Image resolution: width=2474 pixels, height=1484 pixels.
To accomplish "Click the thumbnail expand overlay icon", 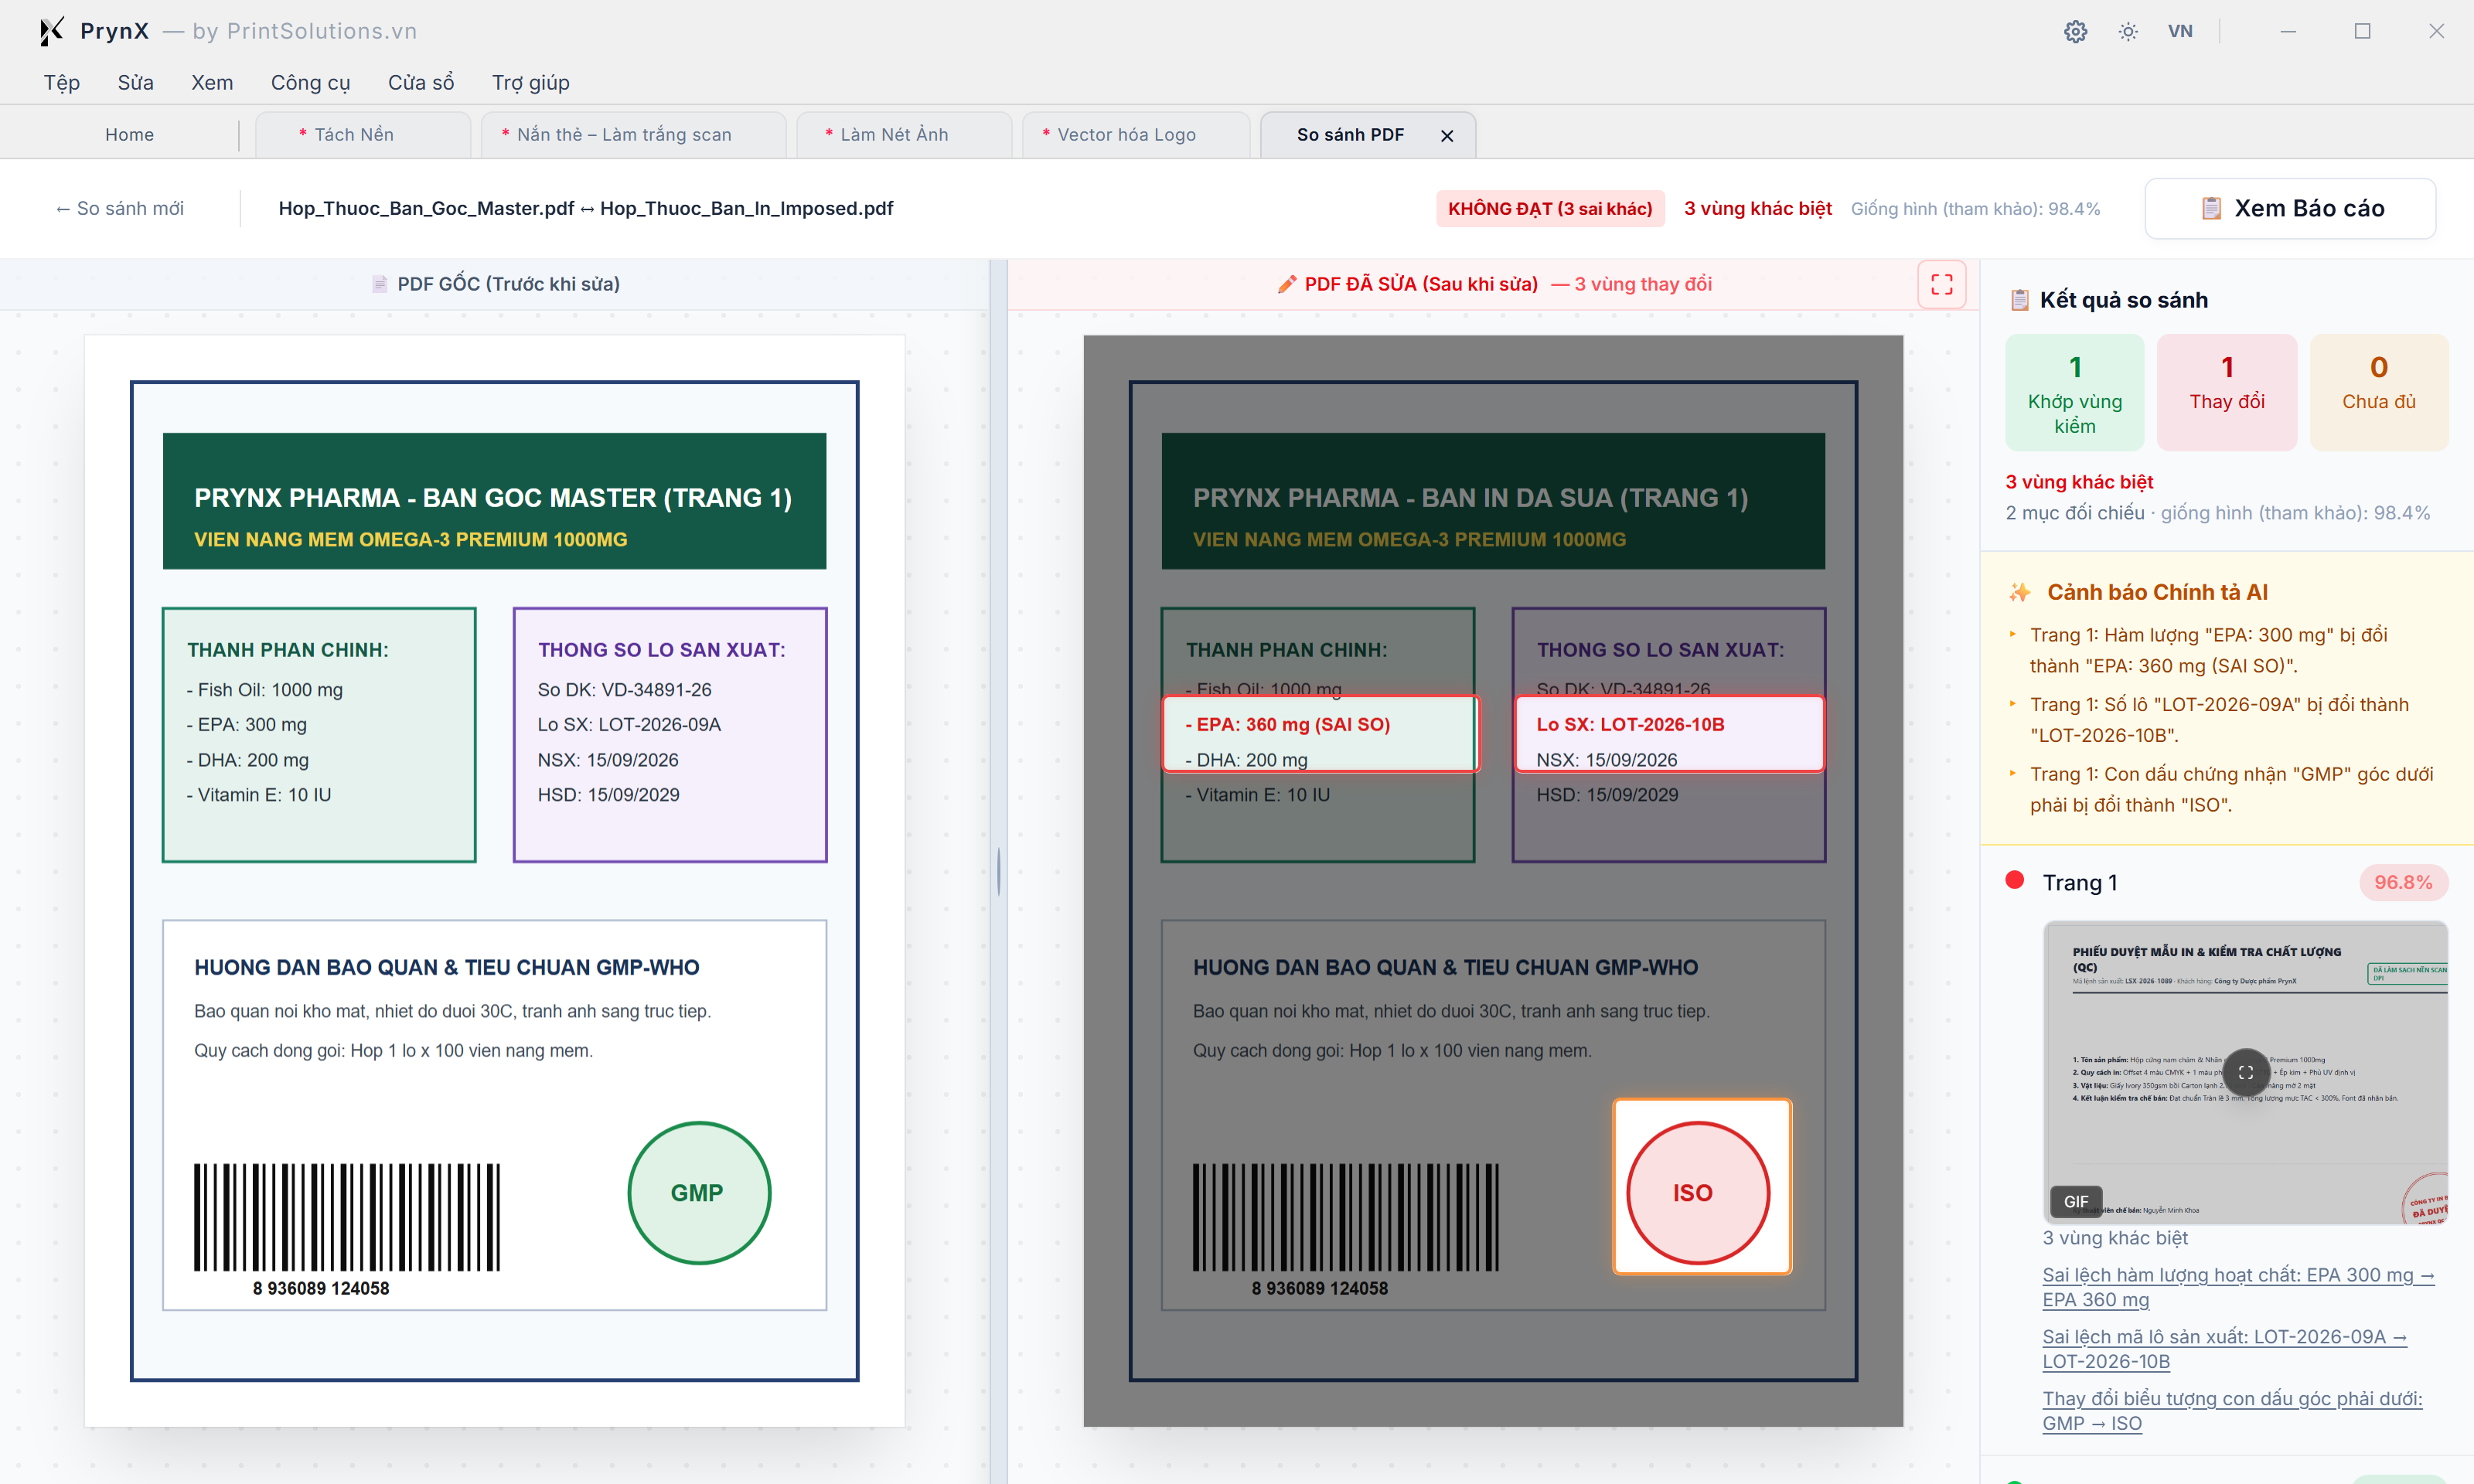I will tap(2245, 1072).
